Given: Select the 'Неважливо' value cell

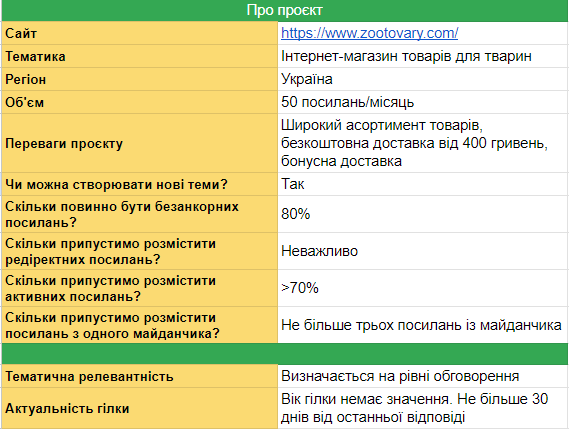Looking at the screenshot, I should coord(423,251).
